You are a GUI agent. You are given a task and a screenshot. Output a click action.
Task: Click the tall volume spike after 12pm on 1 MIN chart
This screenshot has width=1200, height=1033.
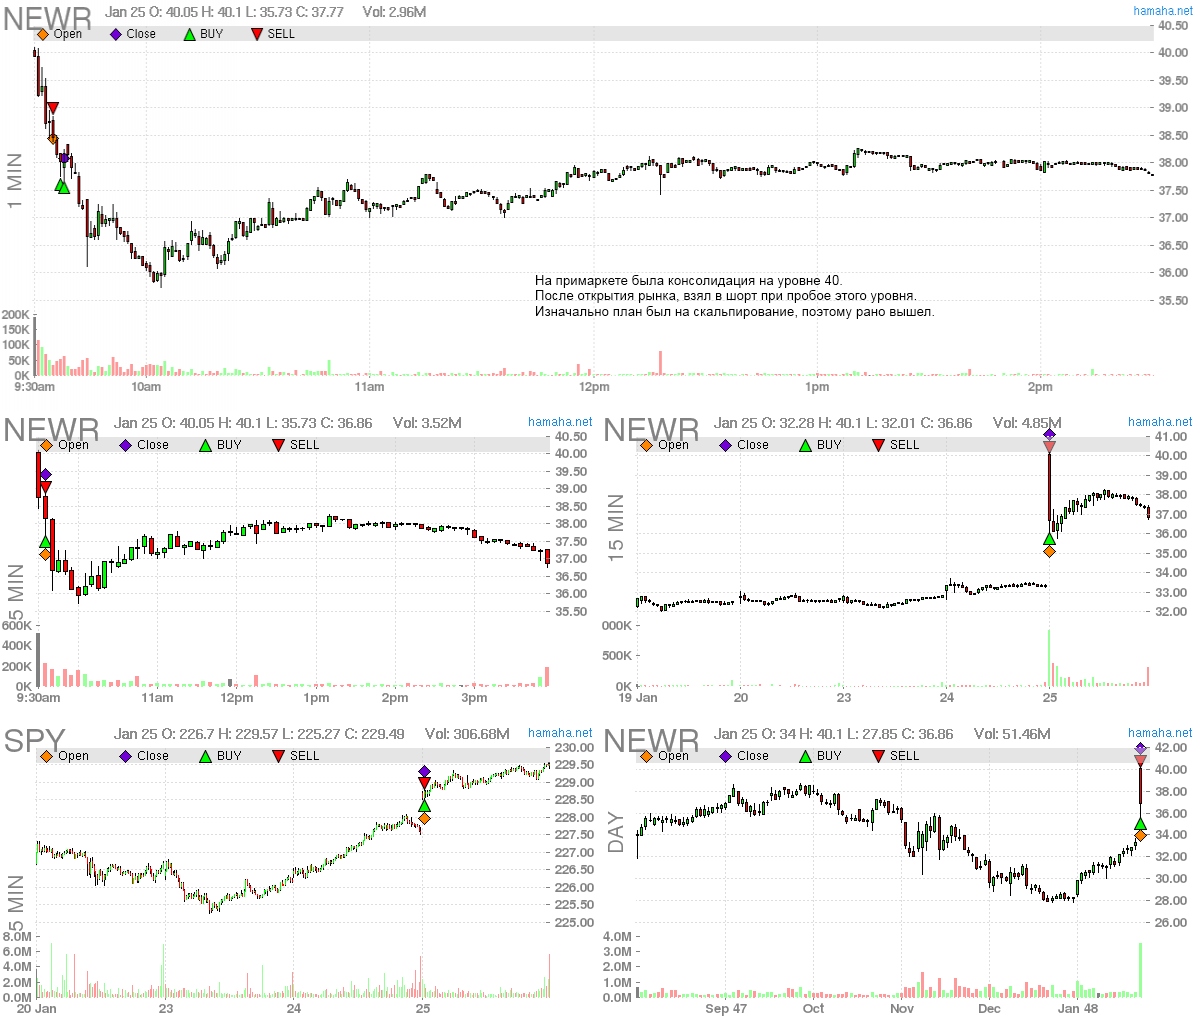point(661,362)
